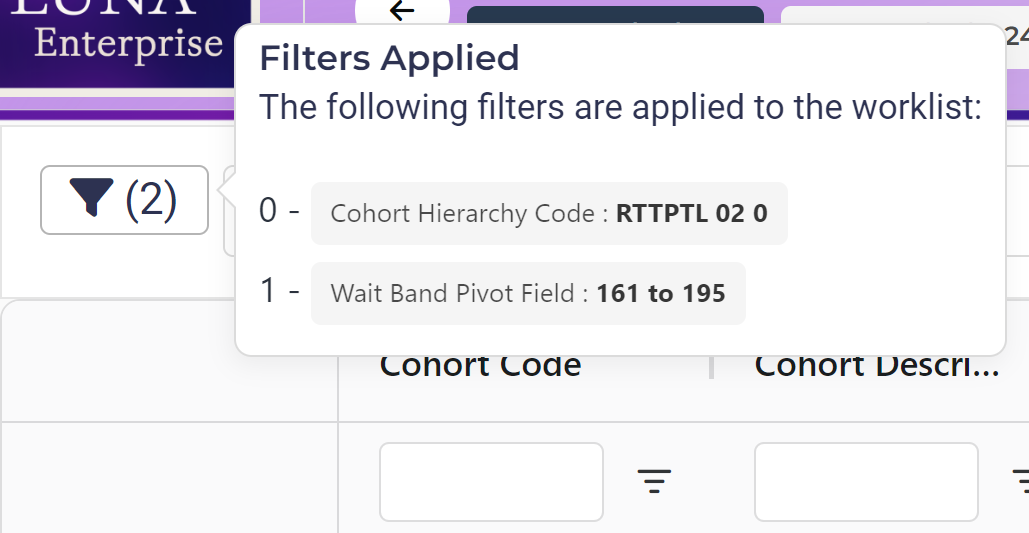Click the funnel filter button showing (2)
The image size is (1029, 533).
tap(124, 200)
